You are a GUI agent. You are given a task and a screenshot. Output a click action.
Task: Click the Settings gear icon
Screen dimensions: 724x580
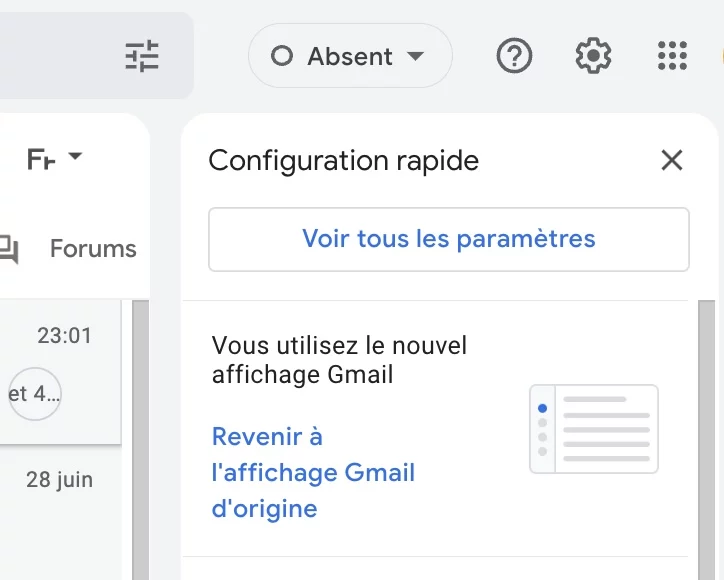[x=593, y=56]
